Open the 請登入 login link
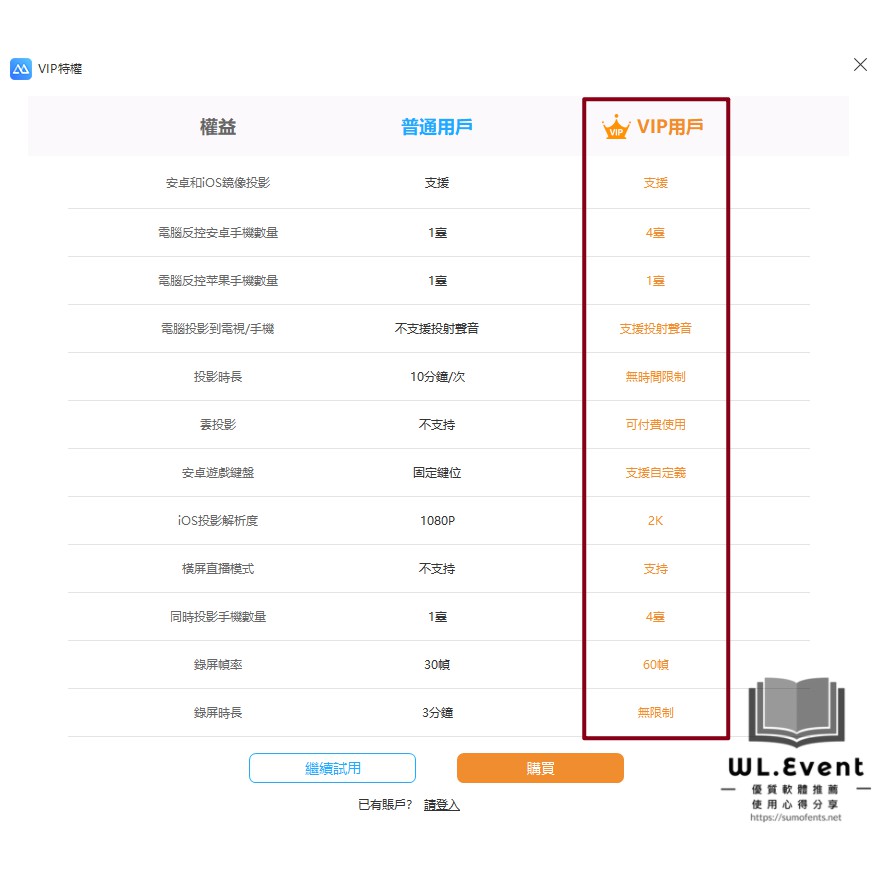The height and width of the screenshot is (877, 877). pos(442,804)
